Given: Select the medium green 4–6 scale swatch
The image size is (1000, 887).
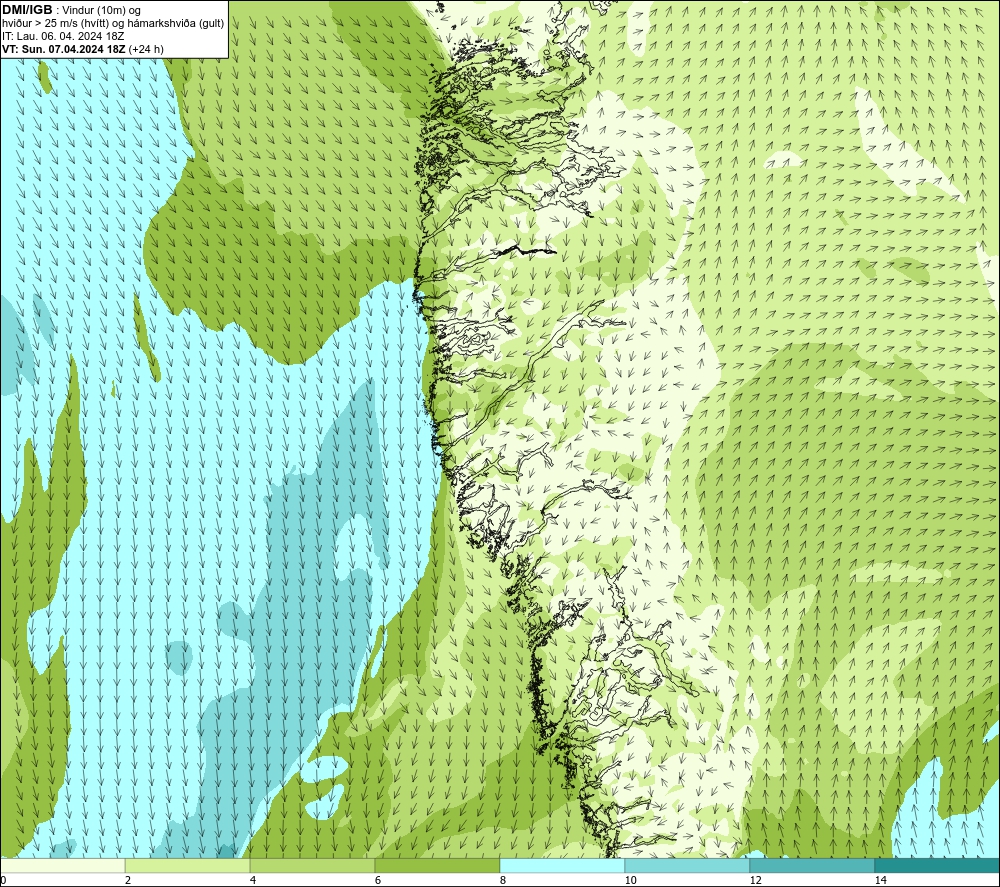Looking at the screenshot, I should pos(312,865).
